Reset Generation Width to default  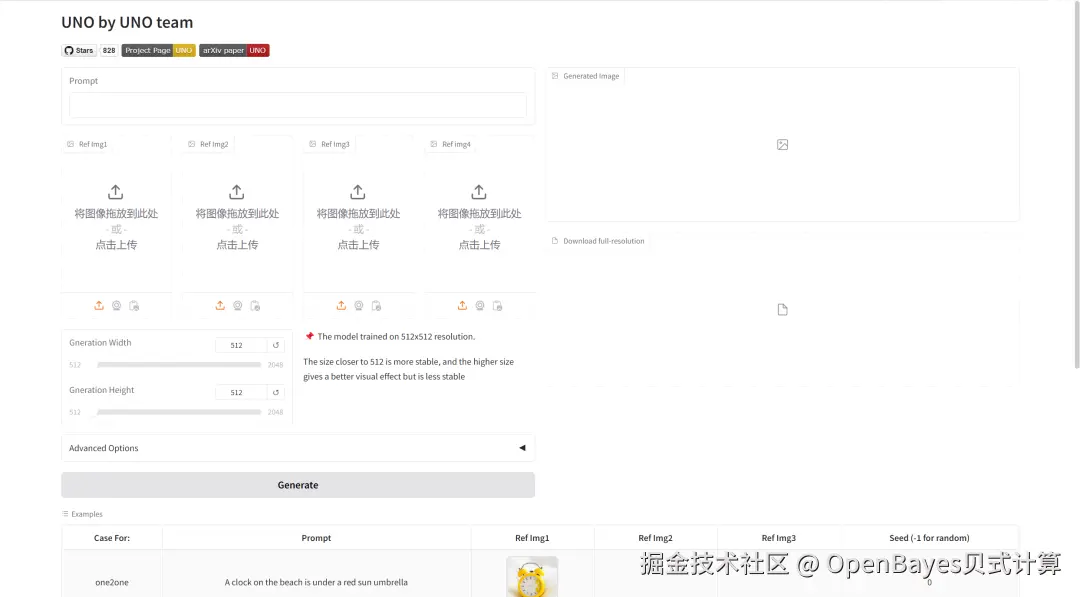(276, 345)
